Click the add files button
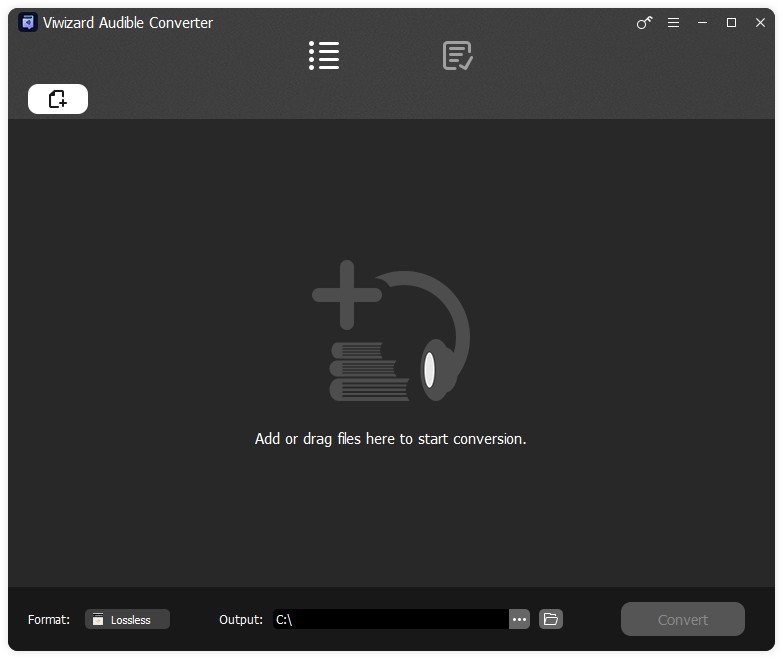The image size is (783, 659). [58, 99]
